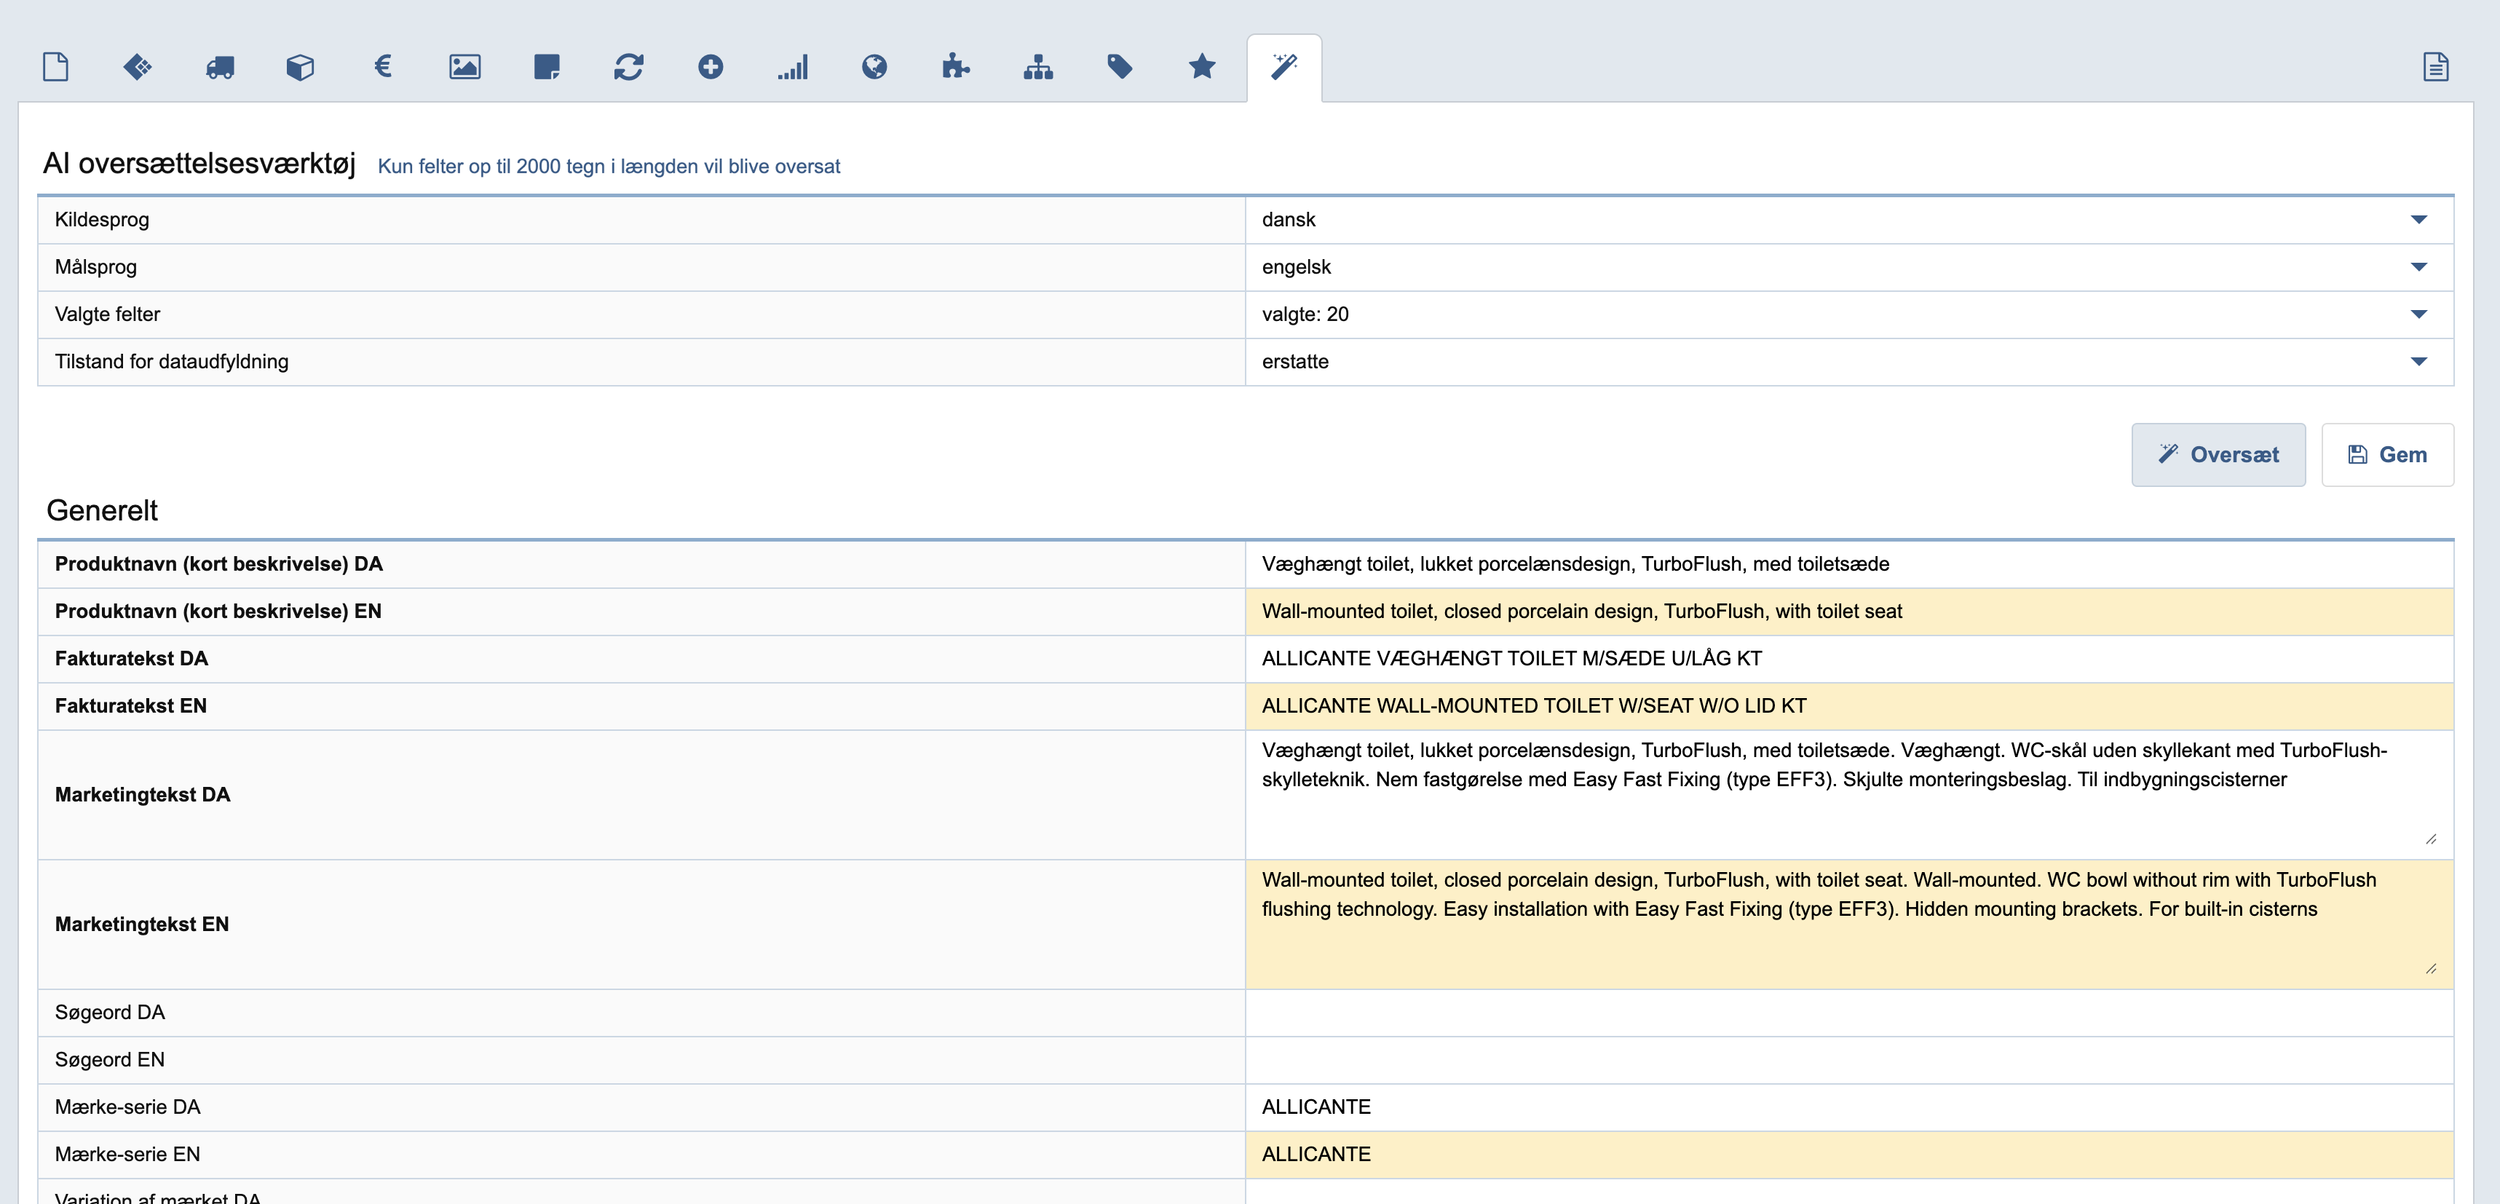Image resolution: width=2500 pixels, height=1204 pixels.
Task: Click the Søgeord EN input field
Action: point(1848,1060)
